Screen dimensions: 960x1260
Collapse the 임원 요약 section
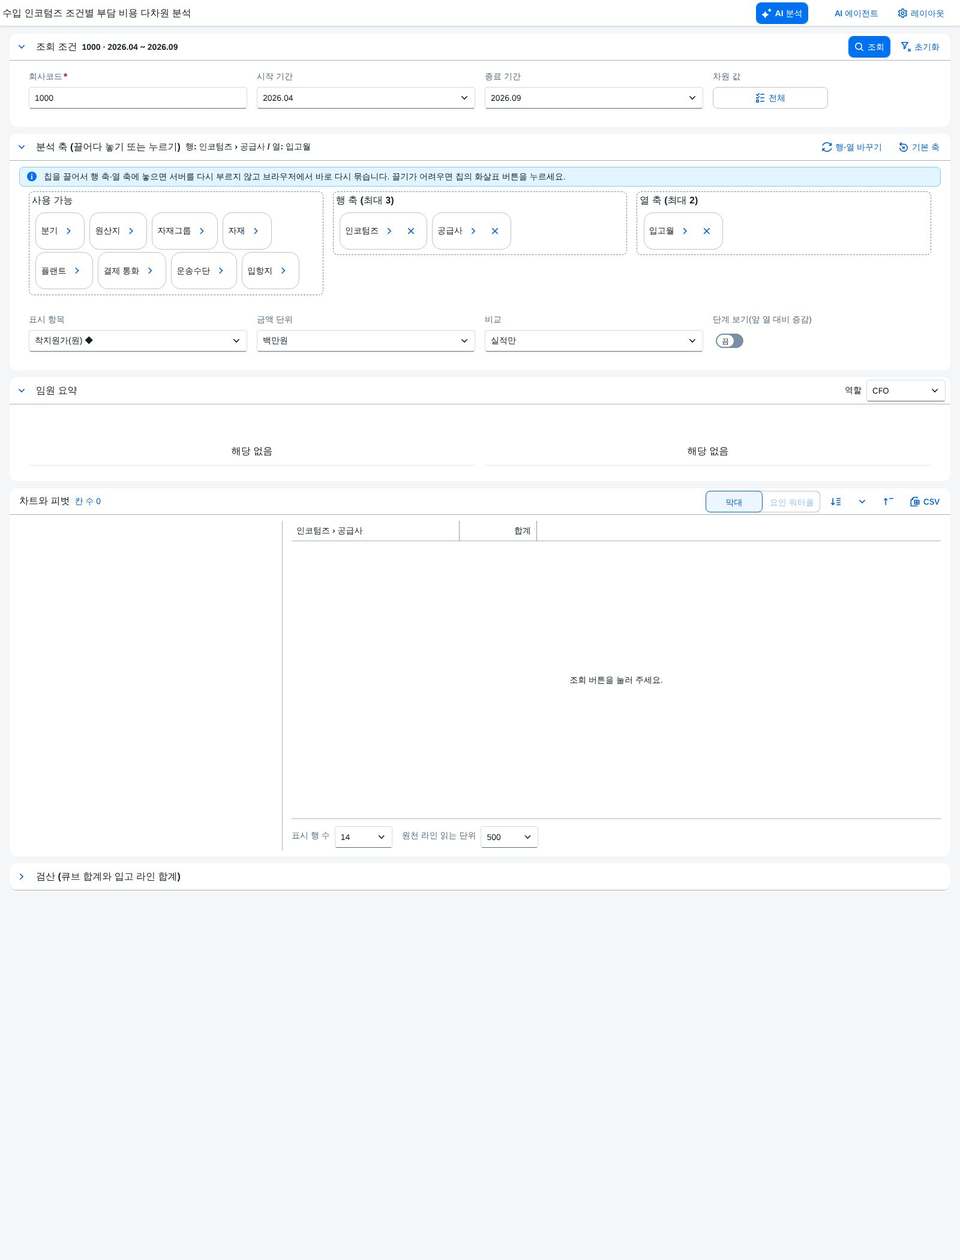22,391
